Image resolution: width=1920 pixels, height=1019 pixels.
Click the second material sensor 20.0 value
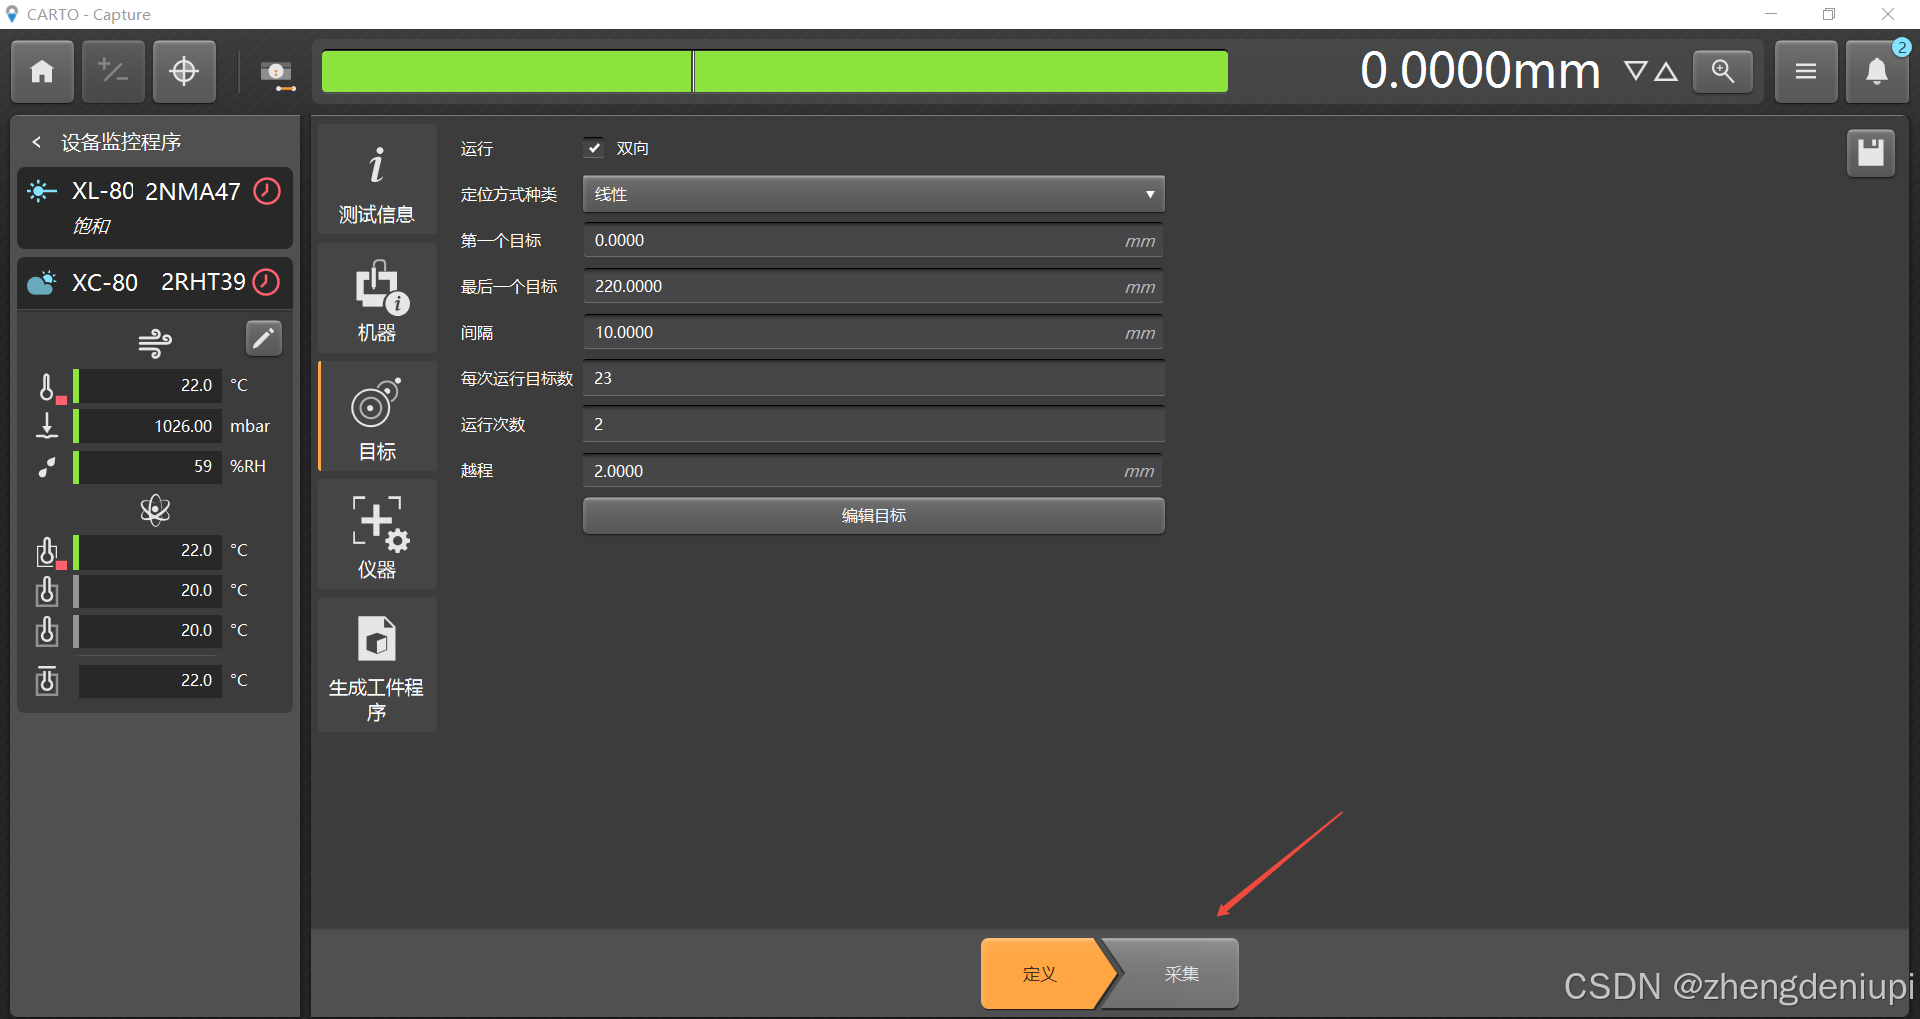click(x=150, y=590)
